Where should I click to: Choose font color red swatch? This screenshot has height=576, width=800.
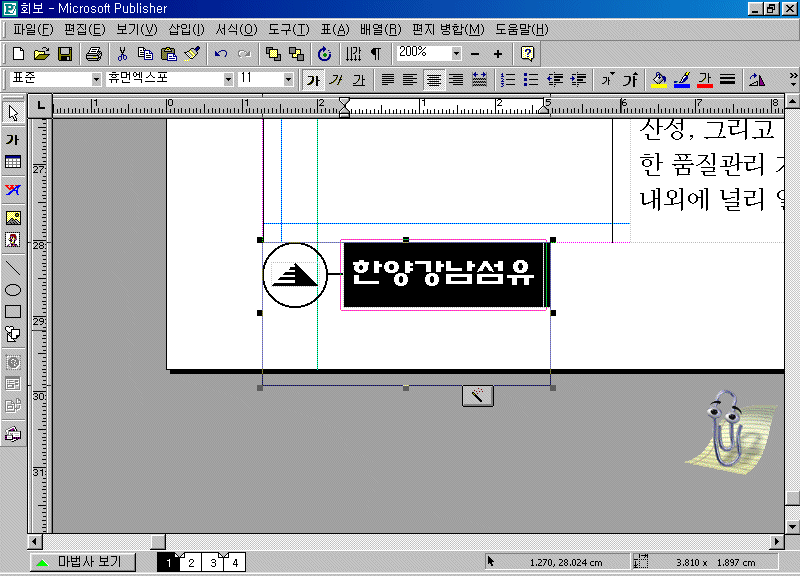(x=705, y=80)
